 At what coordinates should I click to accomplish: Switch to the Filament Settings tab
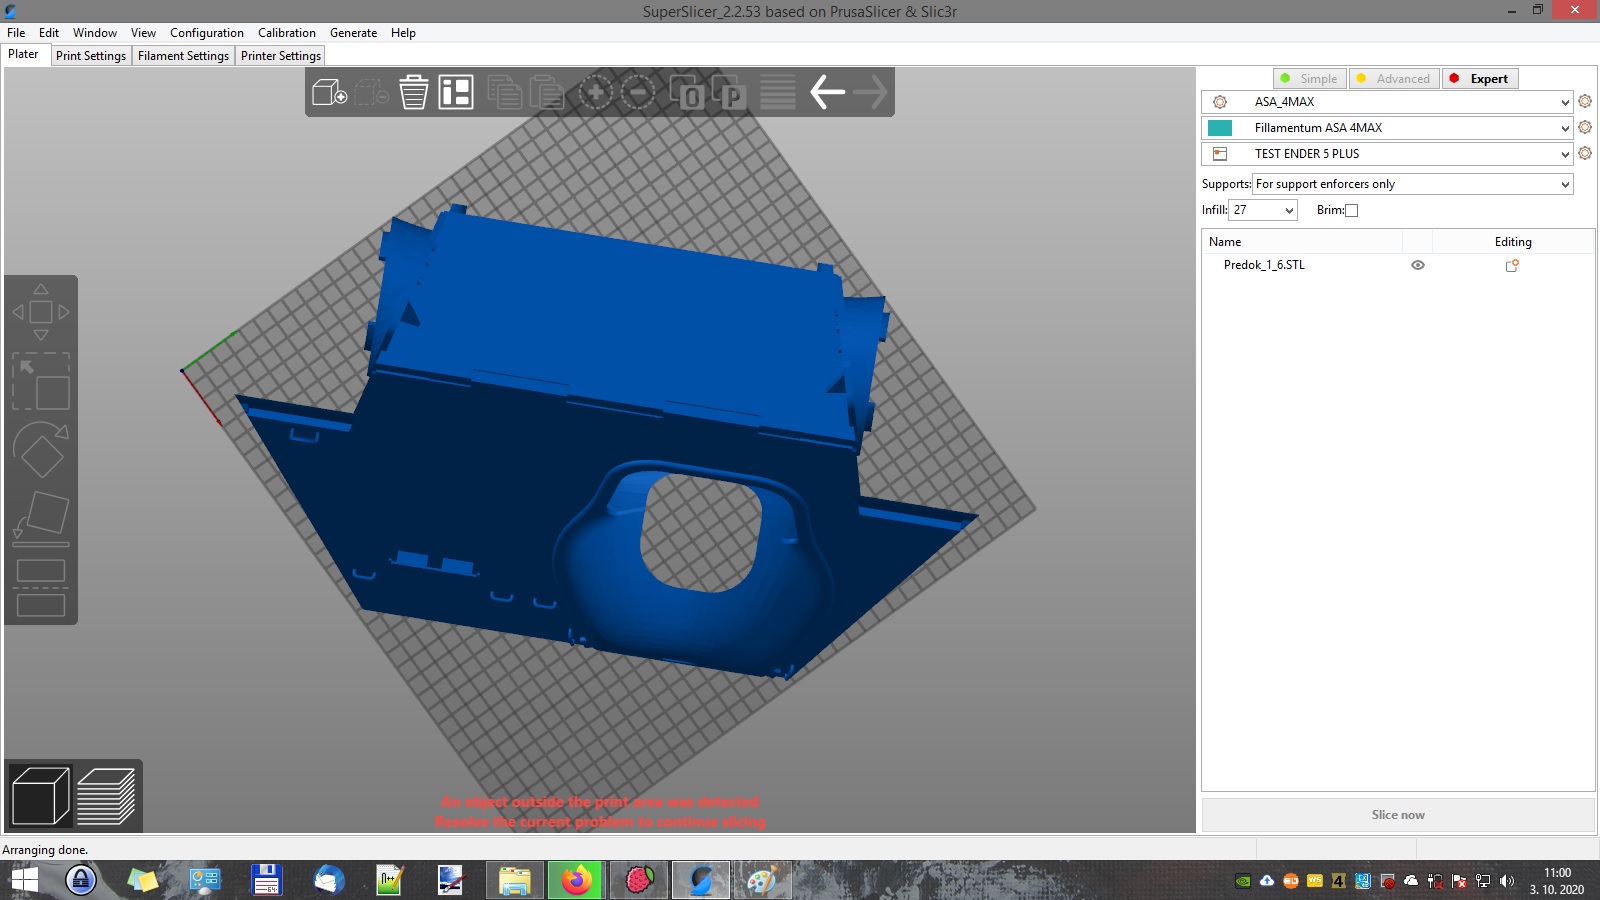click(183, 56)
